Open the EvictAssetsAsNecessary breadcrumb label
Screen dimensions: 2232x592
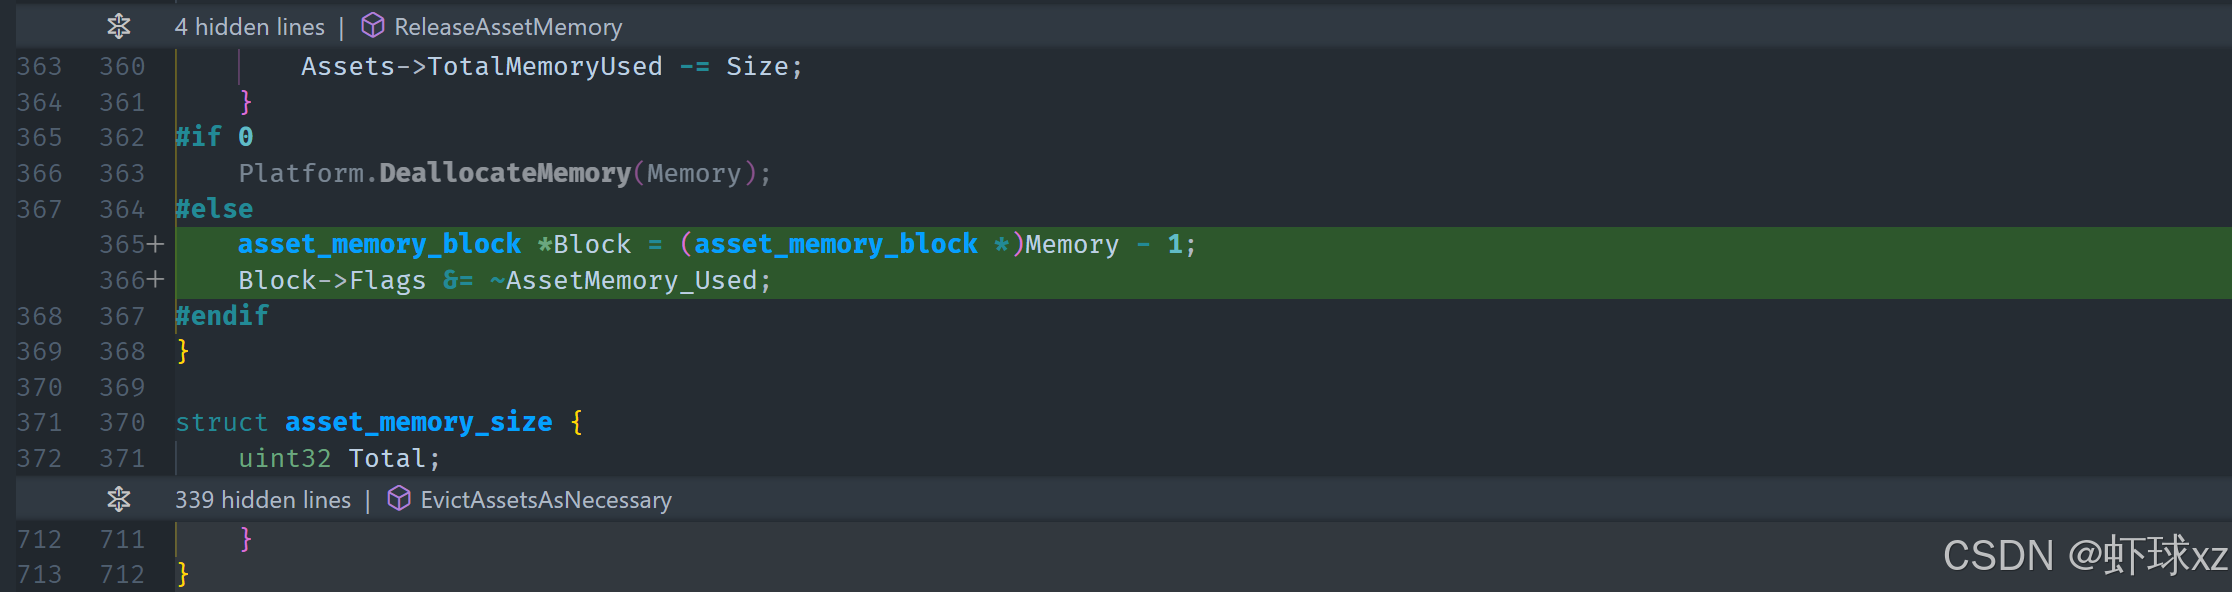point(546,500)
